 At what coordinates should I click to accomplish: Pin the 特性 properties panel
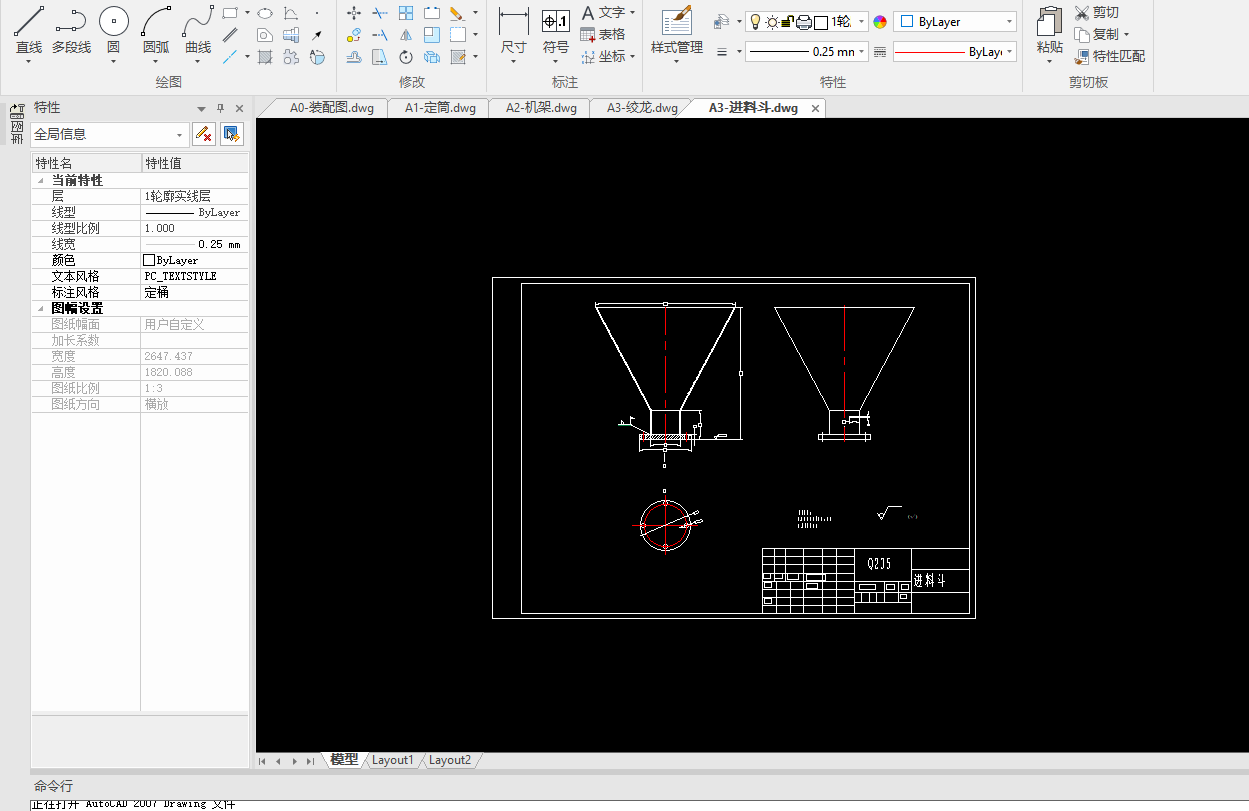pos(221,108)
